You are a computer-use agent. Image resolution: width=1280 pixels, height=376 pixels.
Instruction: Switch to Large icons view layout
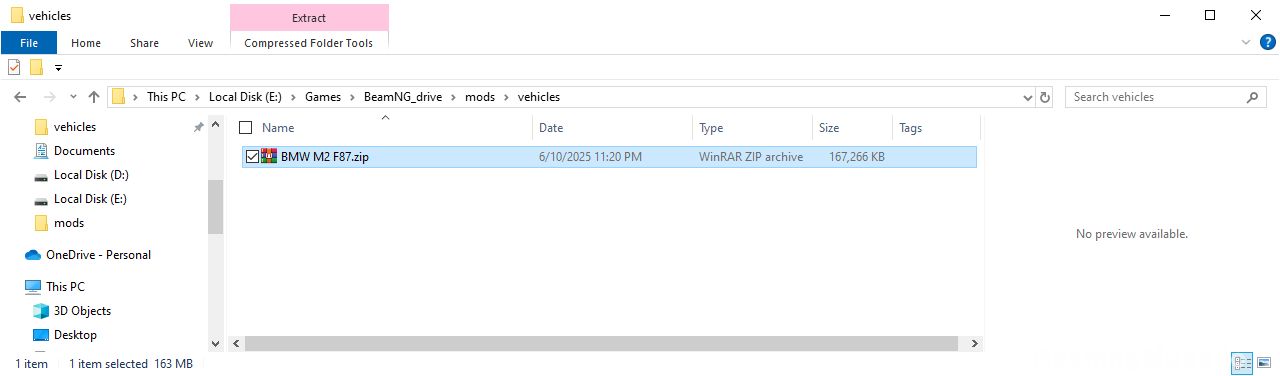[1263, 364]
